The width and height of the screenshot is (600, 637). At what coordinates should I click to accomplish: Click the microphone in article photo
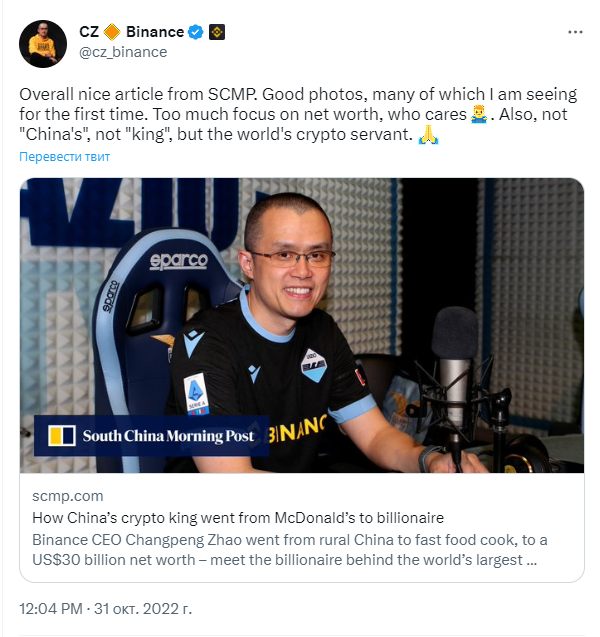455,368
